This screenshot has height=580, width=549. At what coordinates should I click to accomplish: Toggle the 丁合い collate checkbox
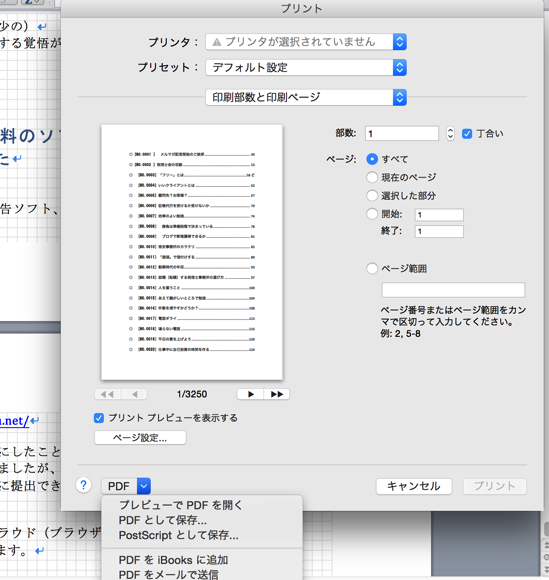pos(467,134)
